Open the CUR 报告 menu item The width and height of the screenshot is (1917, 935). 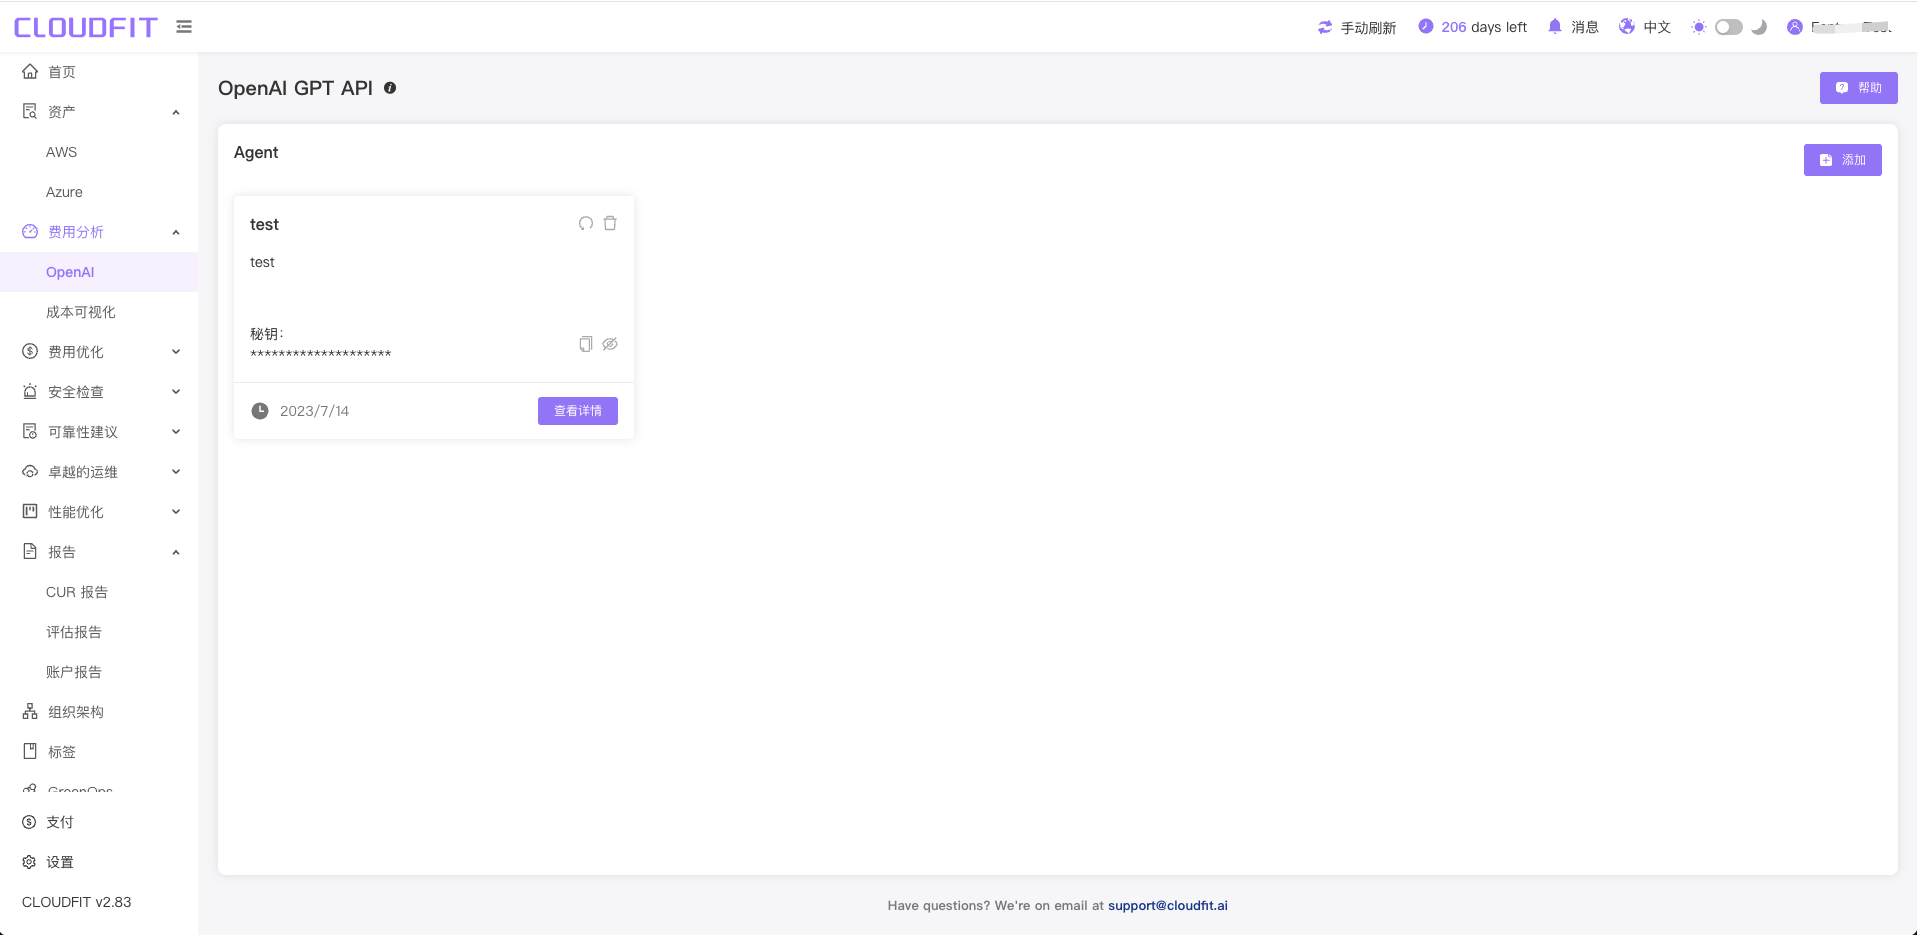(x=99, y=592)
